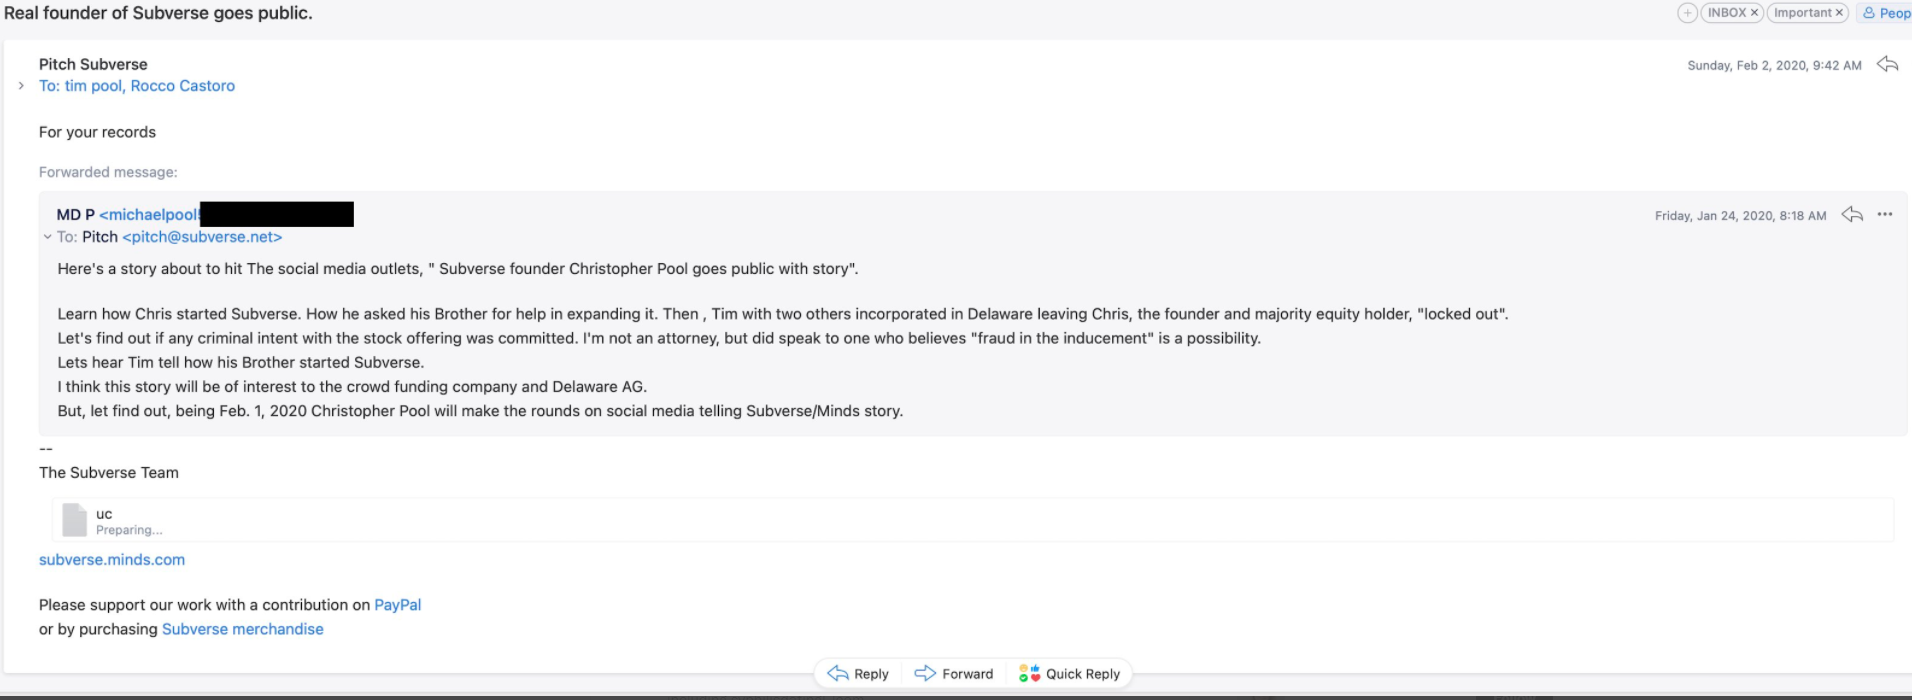Click the add label plus icon
This screenshot has height=700, width=1912.
pyautogui.click(x=1687, y=13)
